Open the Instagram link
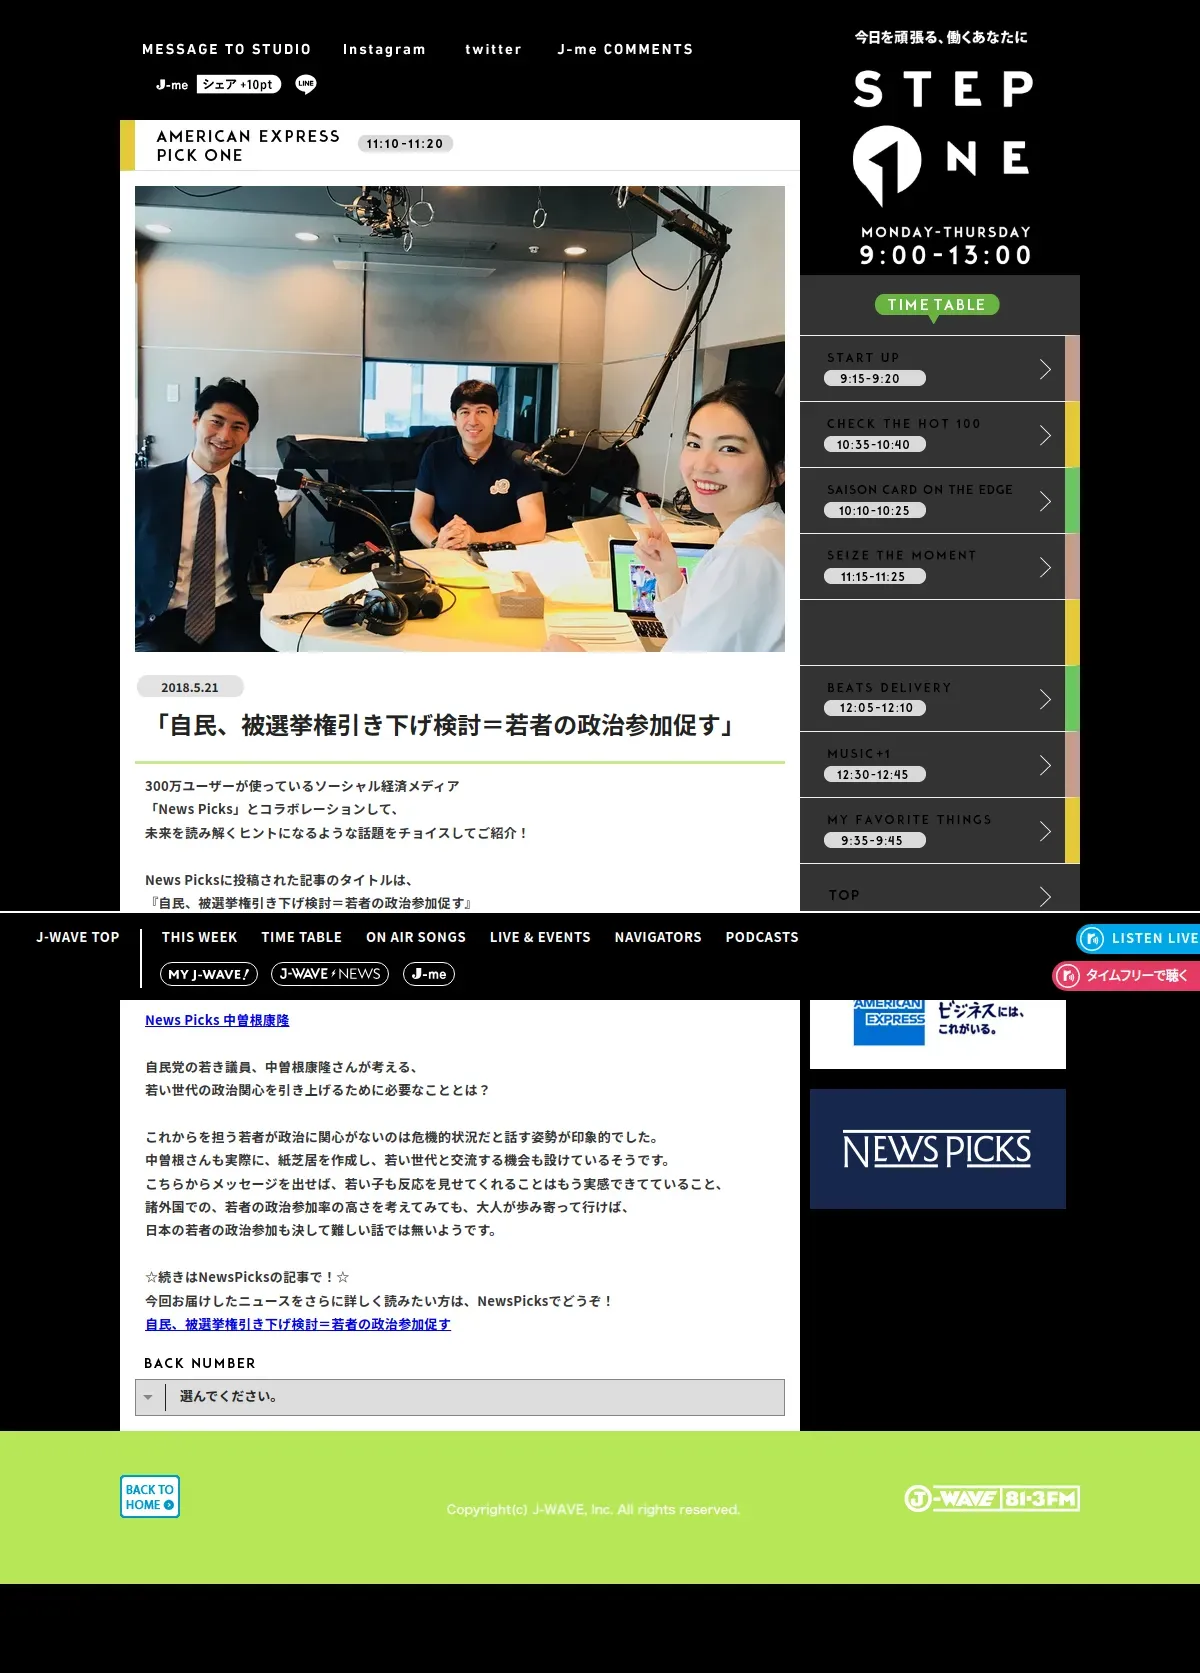1200x1673 pixels. coord(384,49)
